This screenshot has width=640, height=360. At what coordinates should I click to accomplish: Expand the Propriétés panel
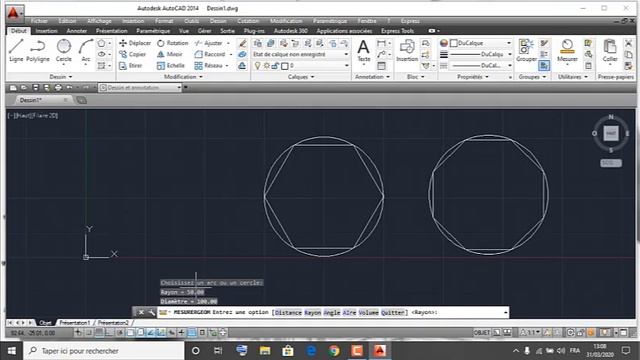pos(473,77)
